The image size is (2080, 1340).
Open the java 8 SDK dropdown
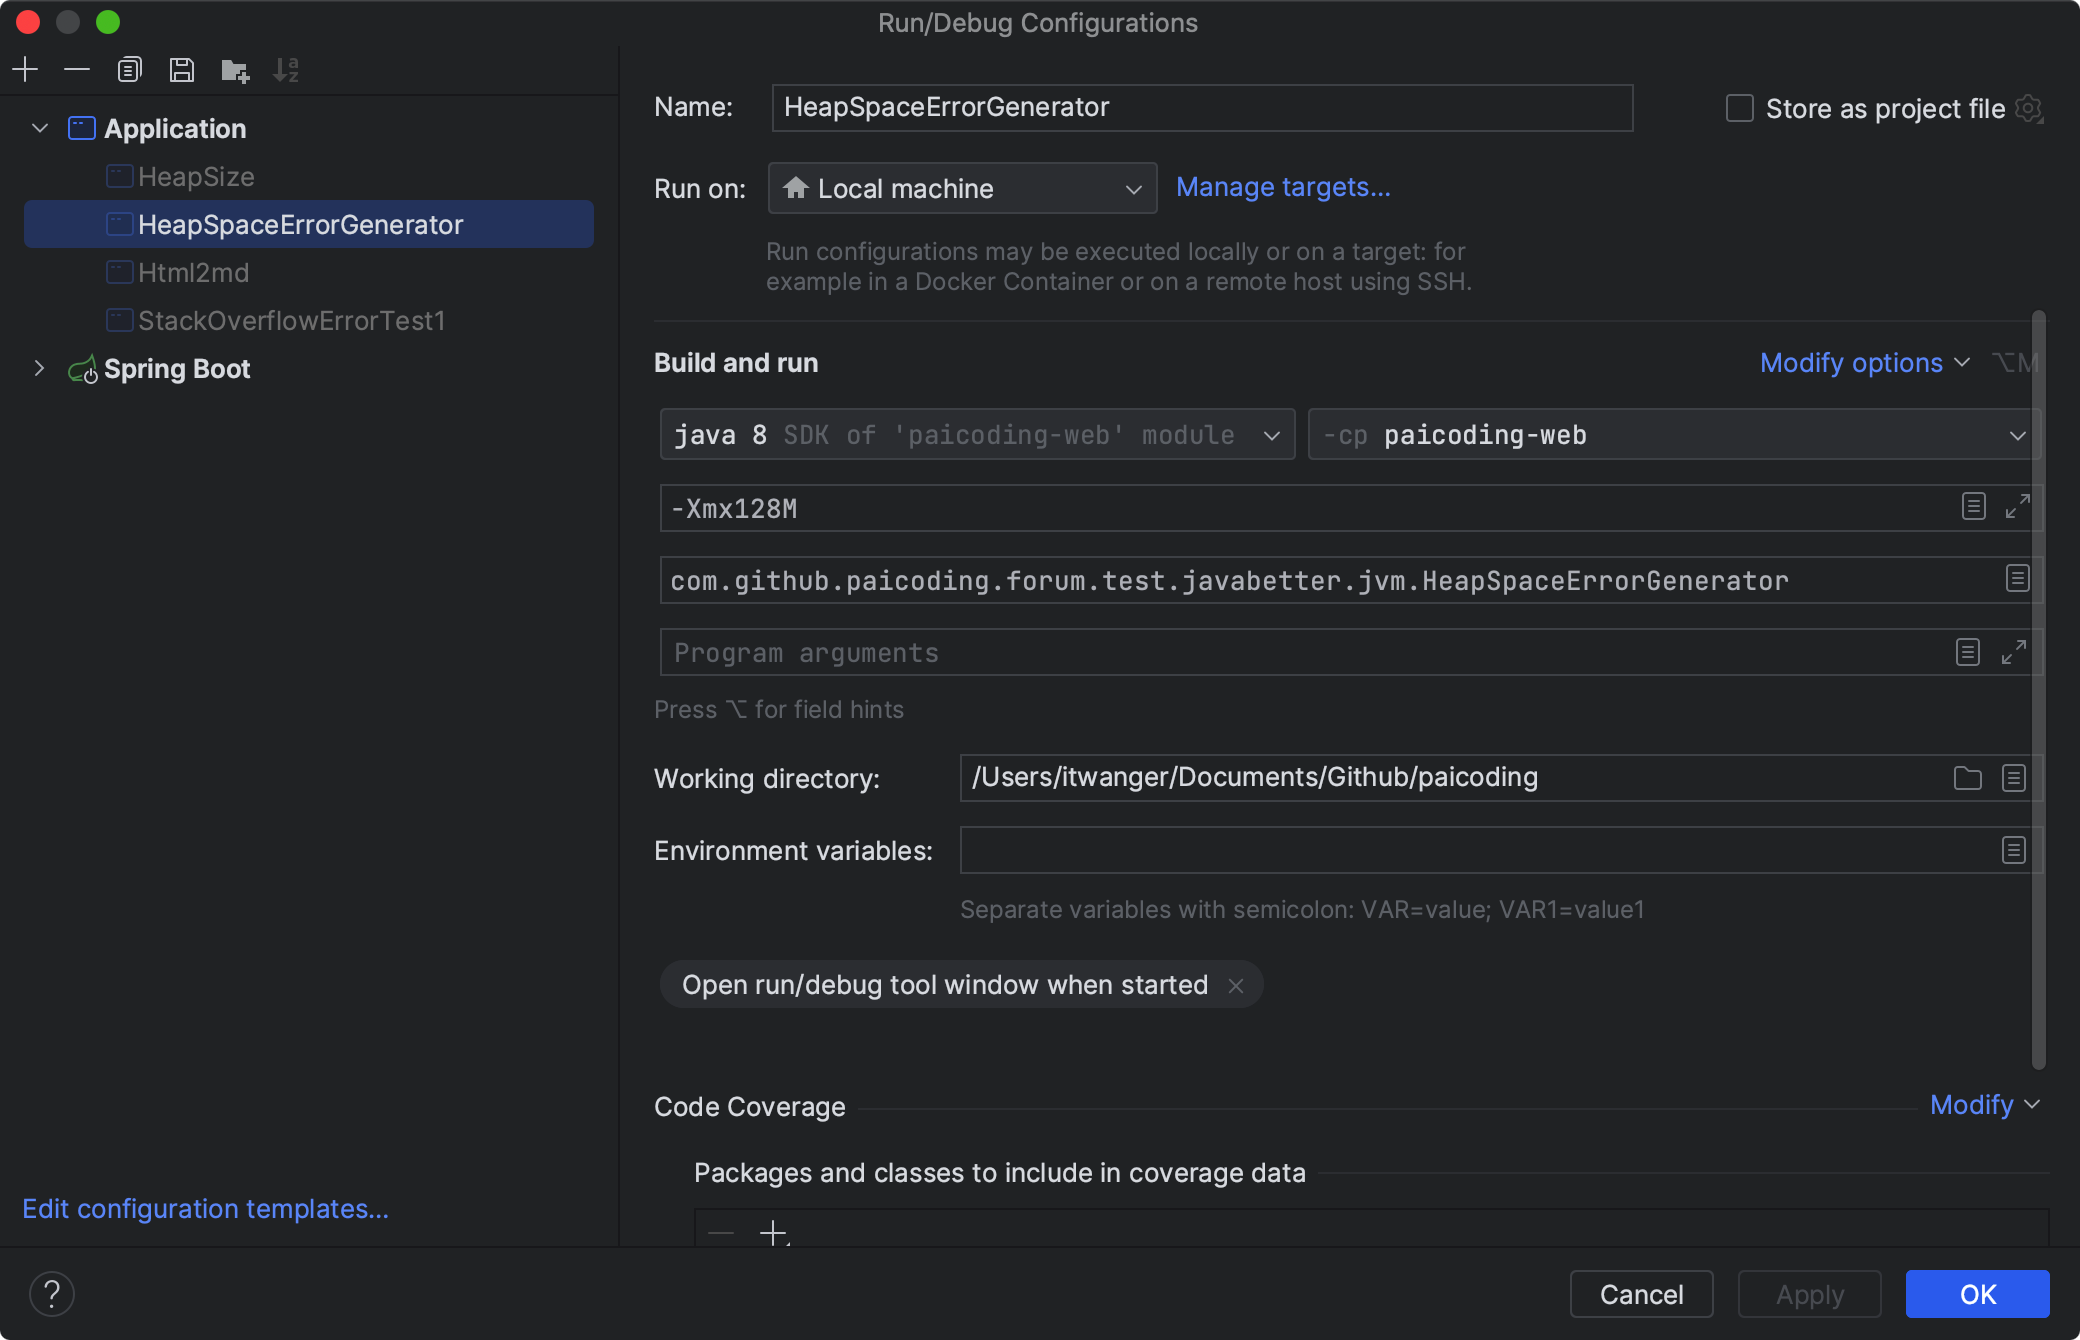pyautogui.click(x=976, y=435)
